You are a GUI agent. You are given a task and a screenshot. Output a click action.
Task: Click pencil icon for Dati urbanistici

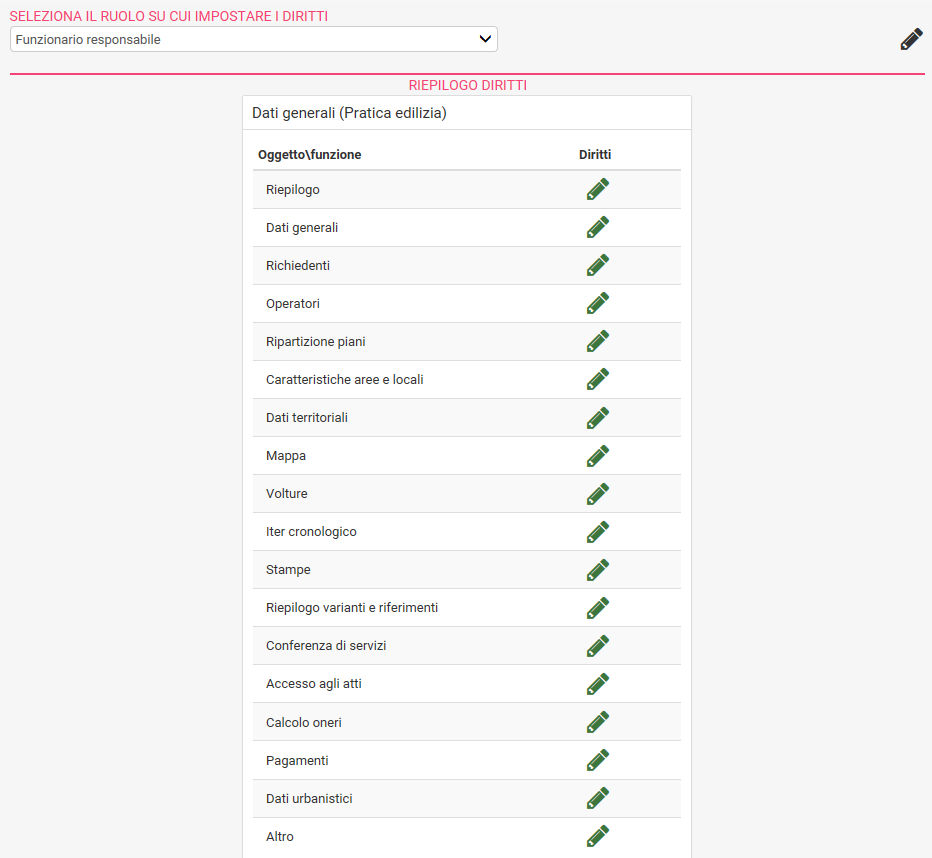(597, 798)
